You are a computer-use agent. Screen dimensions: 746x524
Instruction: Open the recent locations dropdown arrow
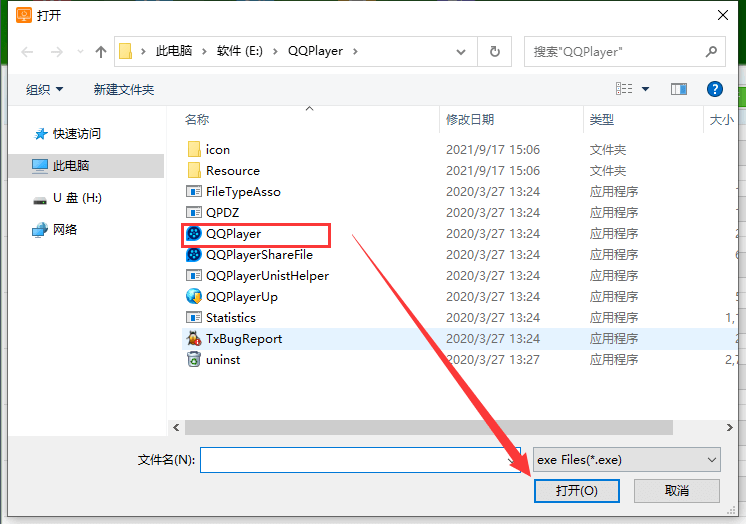(80, 51)
